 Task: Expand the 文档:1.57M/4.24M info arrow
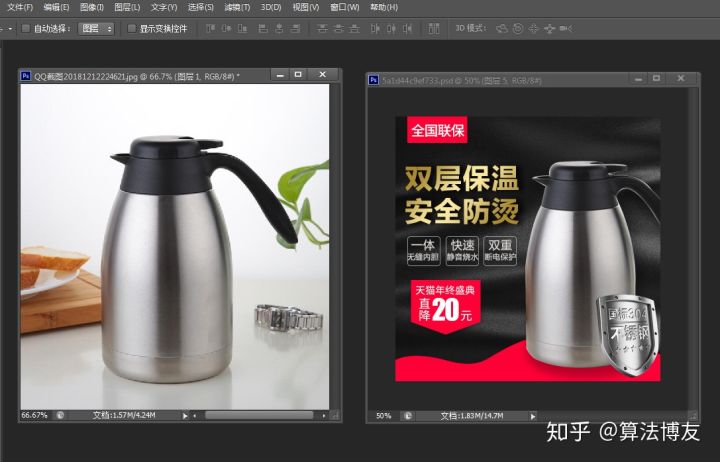click(185, 416)
